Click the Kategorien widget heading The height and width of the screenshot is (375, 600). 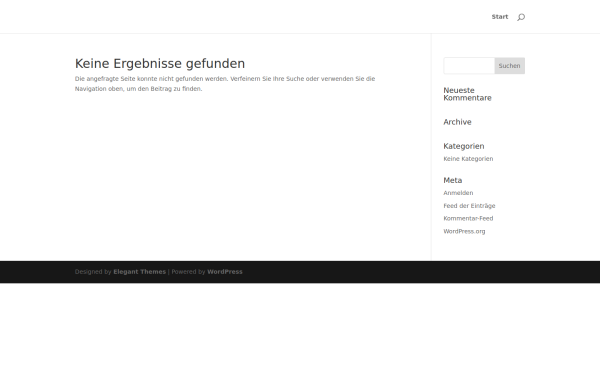(464, 146)
